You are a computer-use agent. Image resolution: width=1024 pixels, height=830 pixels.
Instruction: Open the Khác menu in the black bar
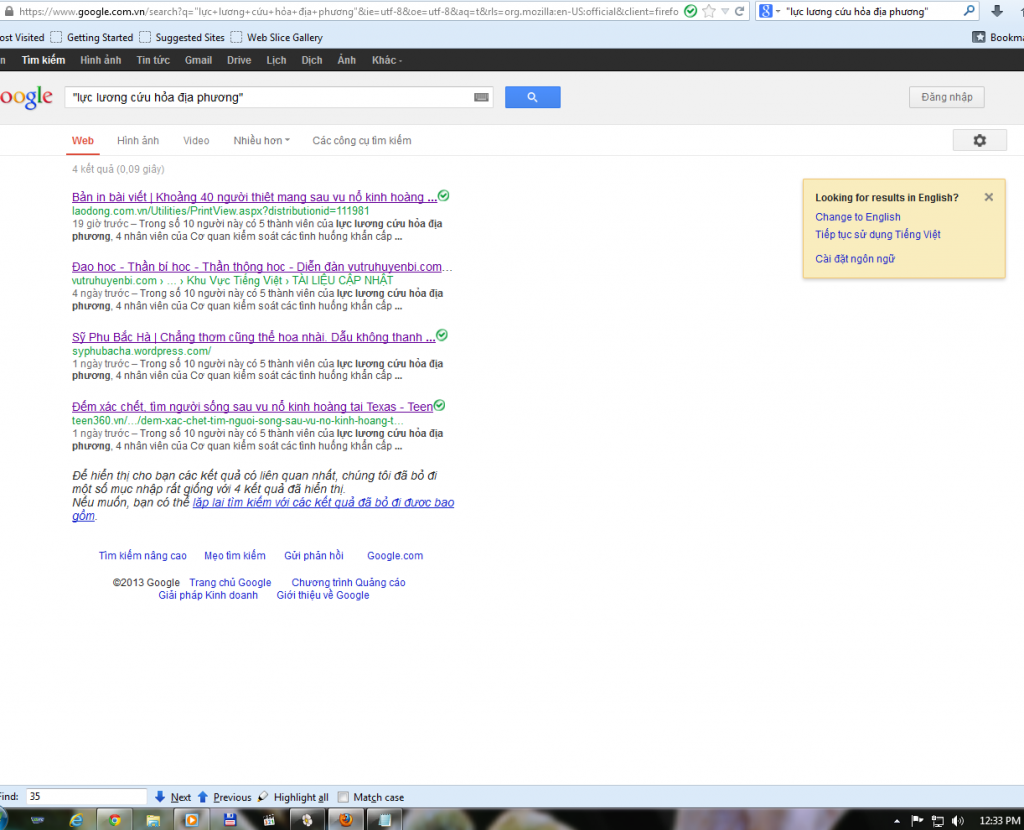(387, 60)
